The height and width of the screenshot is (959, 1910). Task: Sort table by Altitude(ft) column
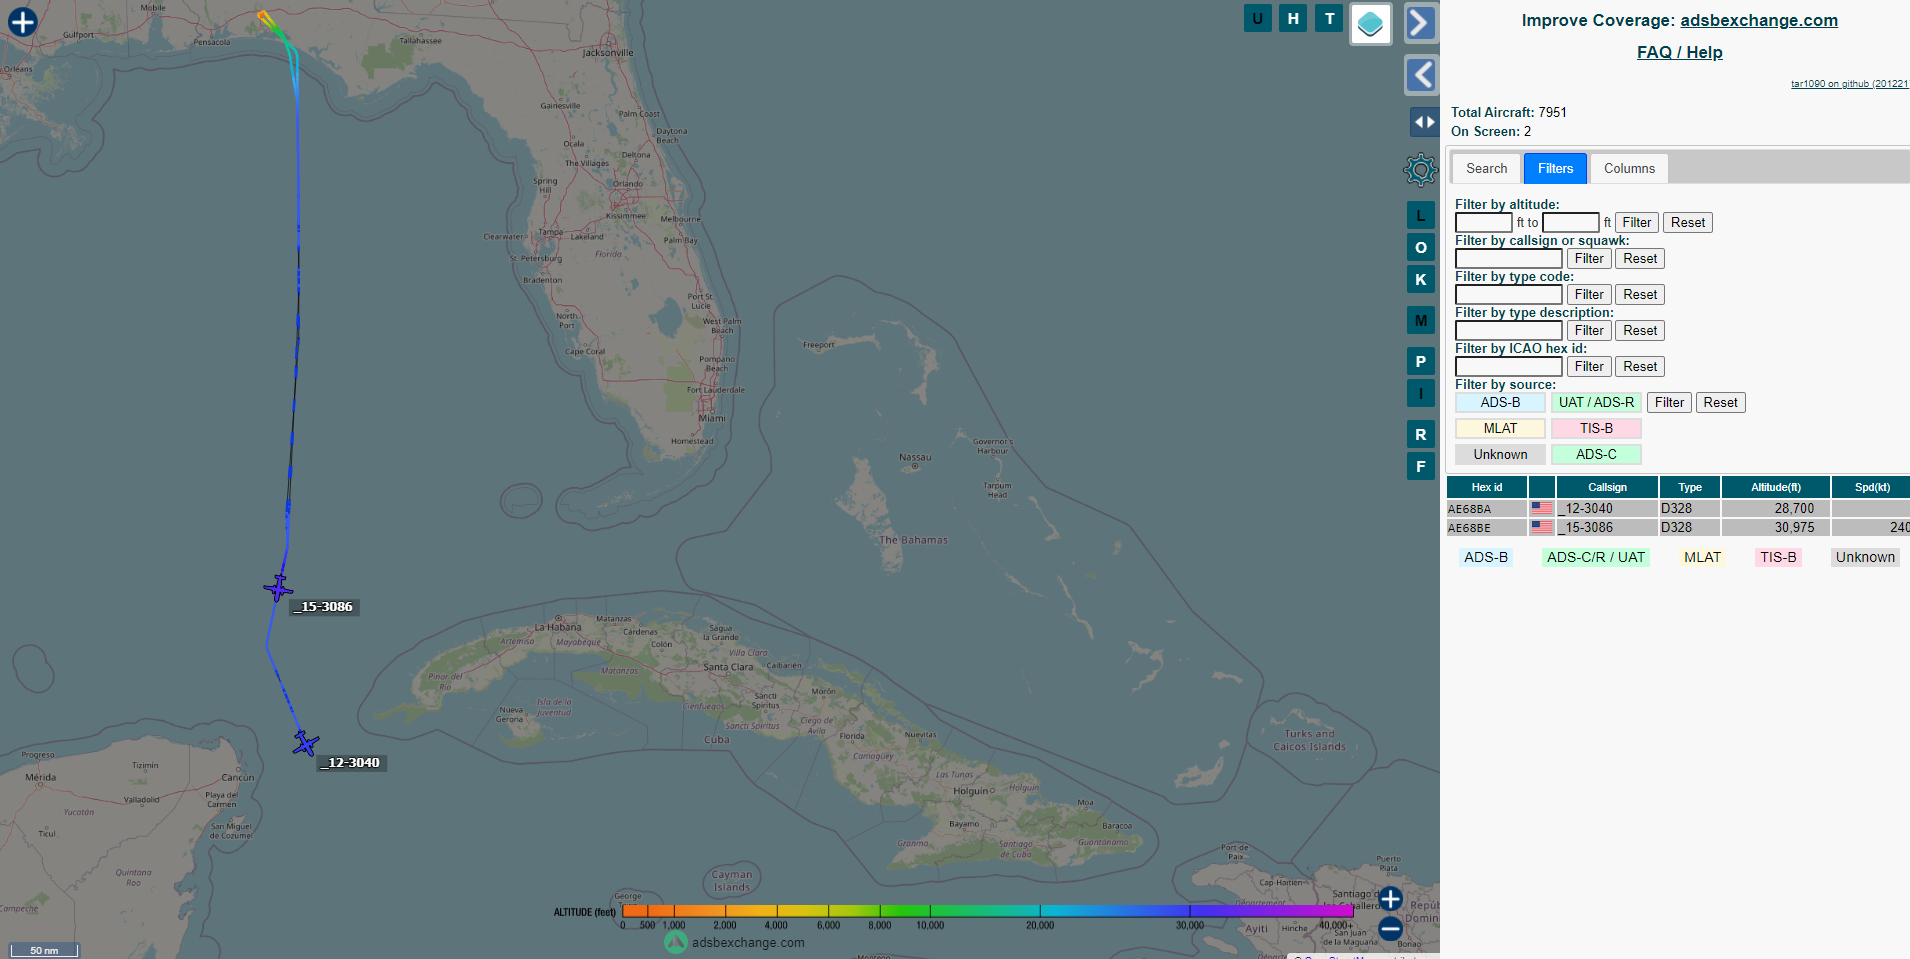point(1776,487)
